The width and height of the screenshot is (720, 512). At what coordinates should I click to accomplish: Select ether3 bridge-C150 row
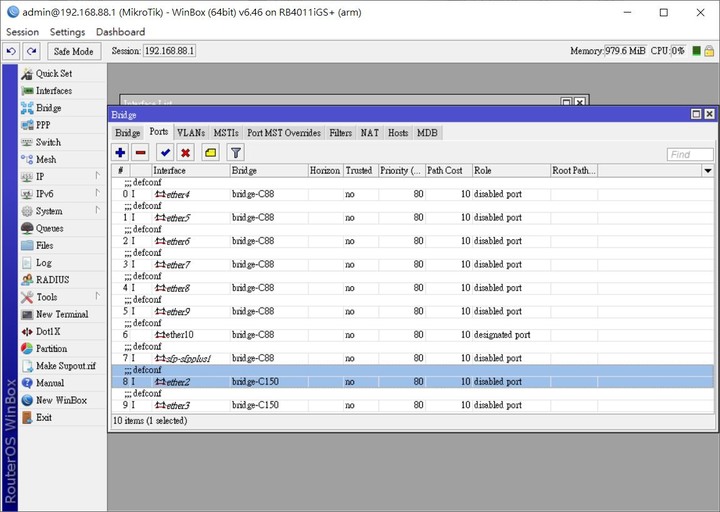pos(412,405)
